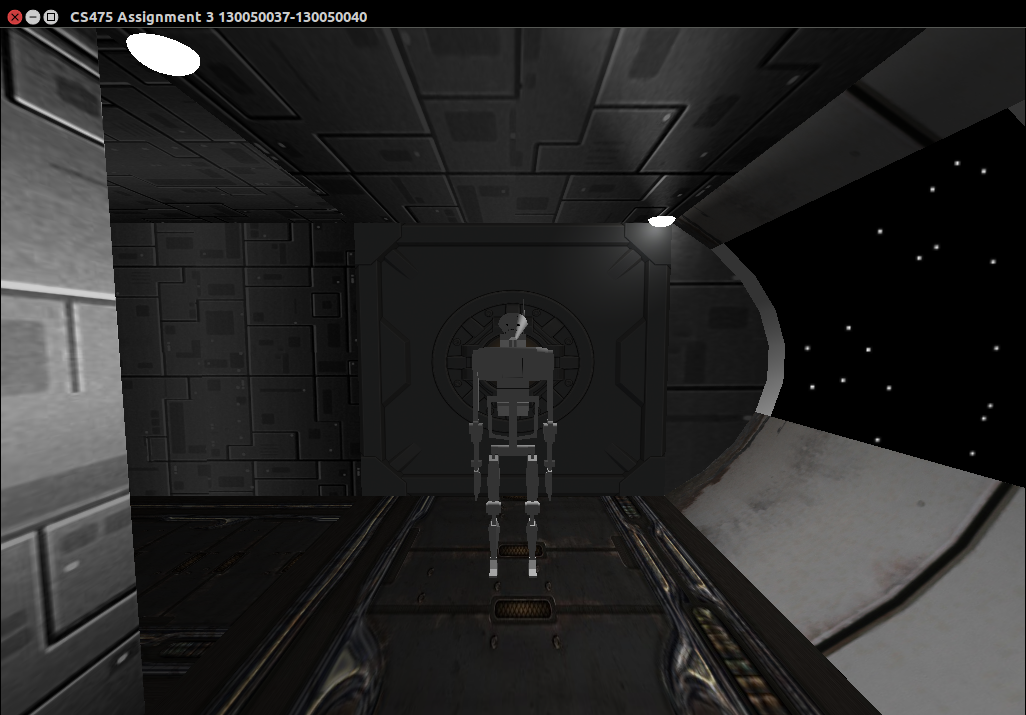Viewport: 1026px width, 715px height.
Task: Click the starry space window on the right
Action: [x=900, y=300]
